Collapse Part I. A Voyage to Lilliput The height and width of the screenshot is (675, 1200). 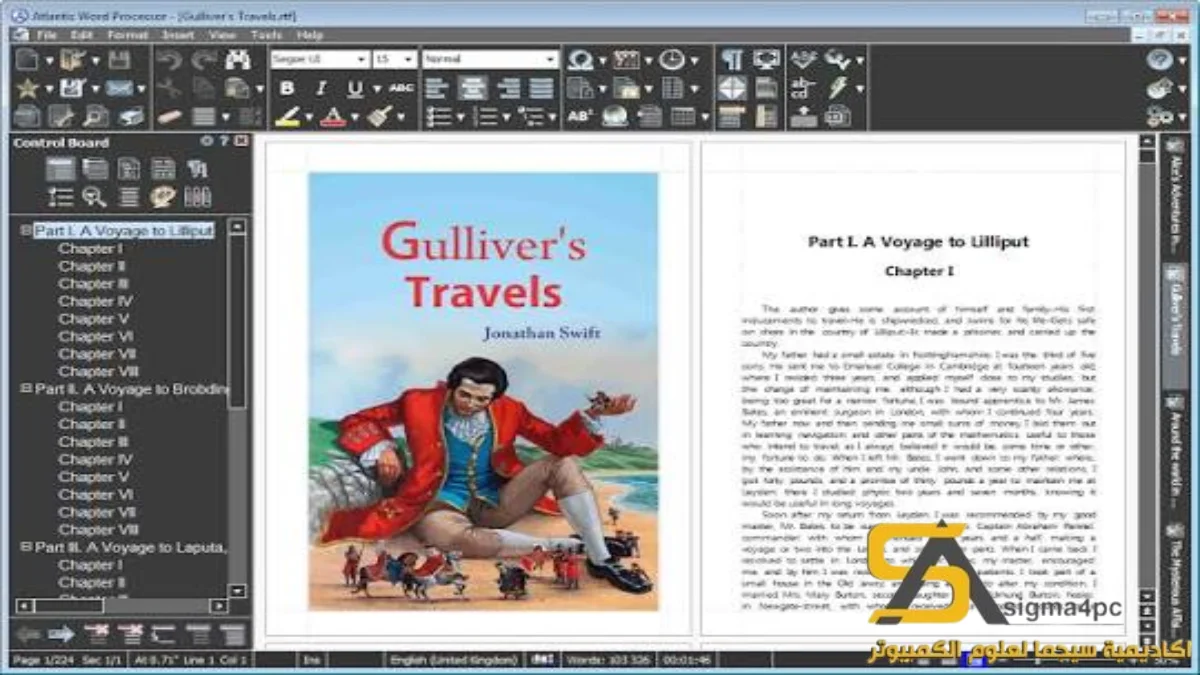click(x=26, y=230)
